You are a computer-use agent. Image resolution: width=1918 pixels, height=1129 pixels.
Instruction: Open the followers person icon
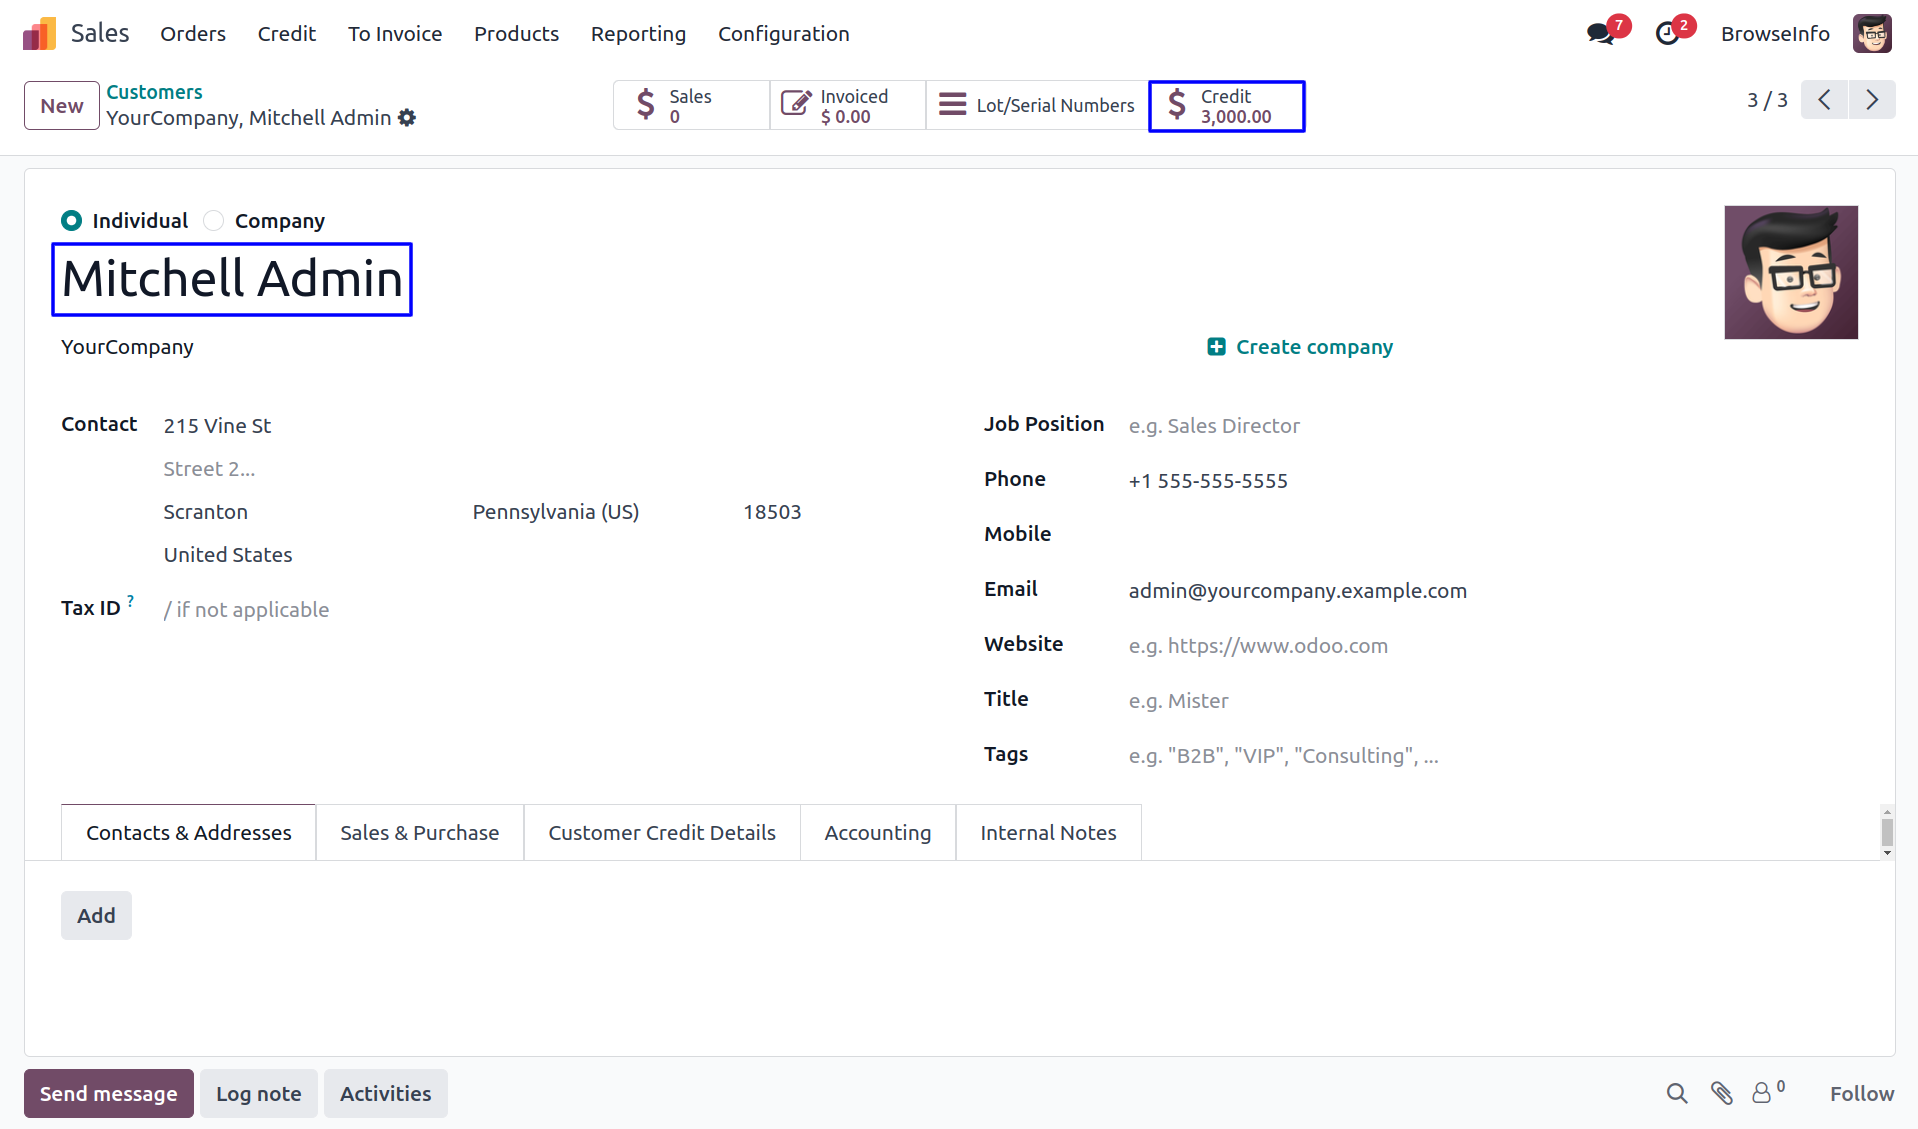(x=1762, y=1094)
